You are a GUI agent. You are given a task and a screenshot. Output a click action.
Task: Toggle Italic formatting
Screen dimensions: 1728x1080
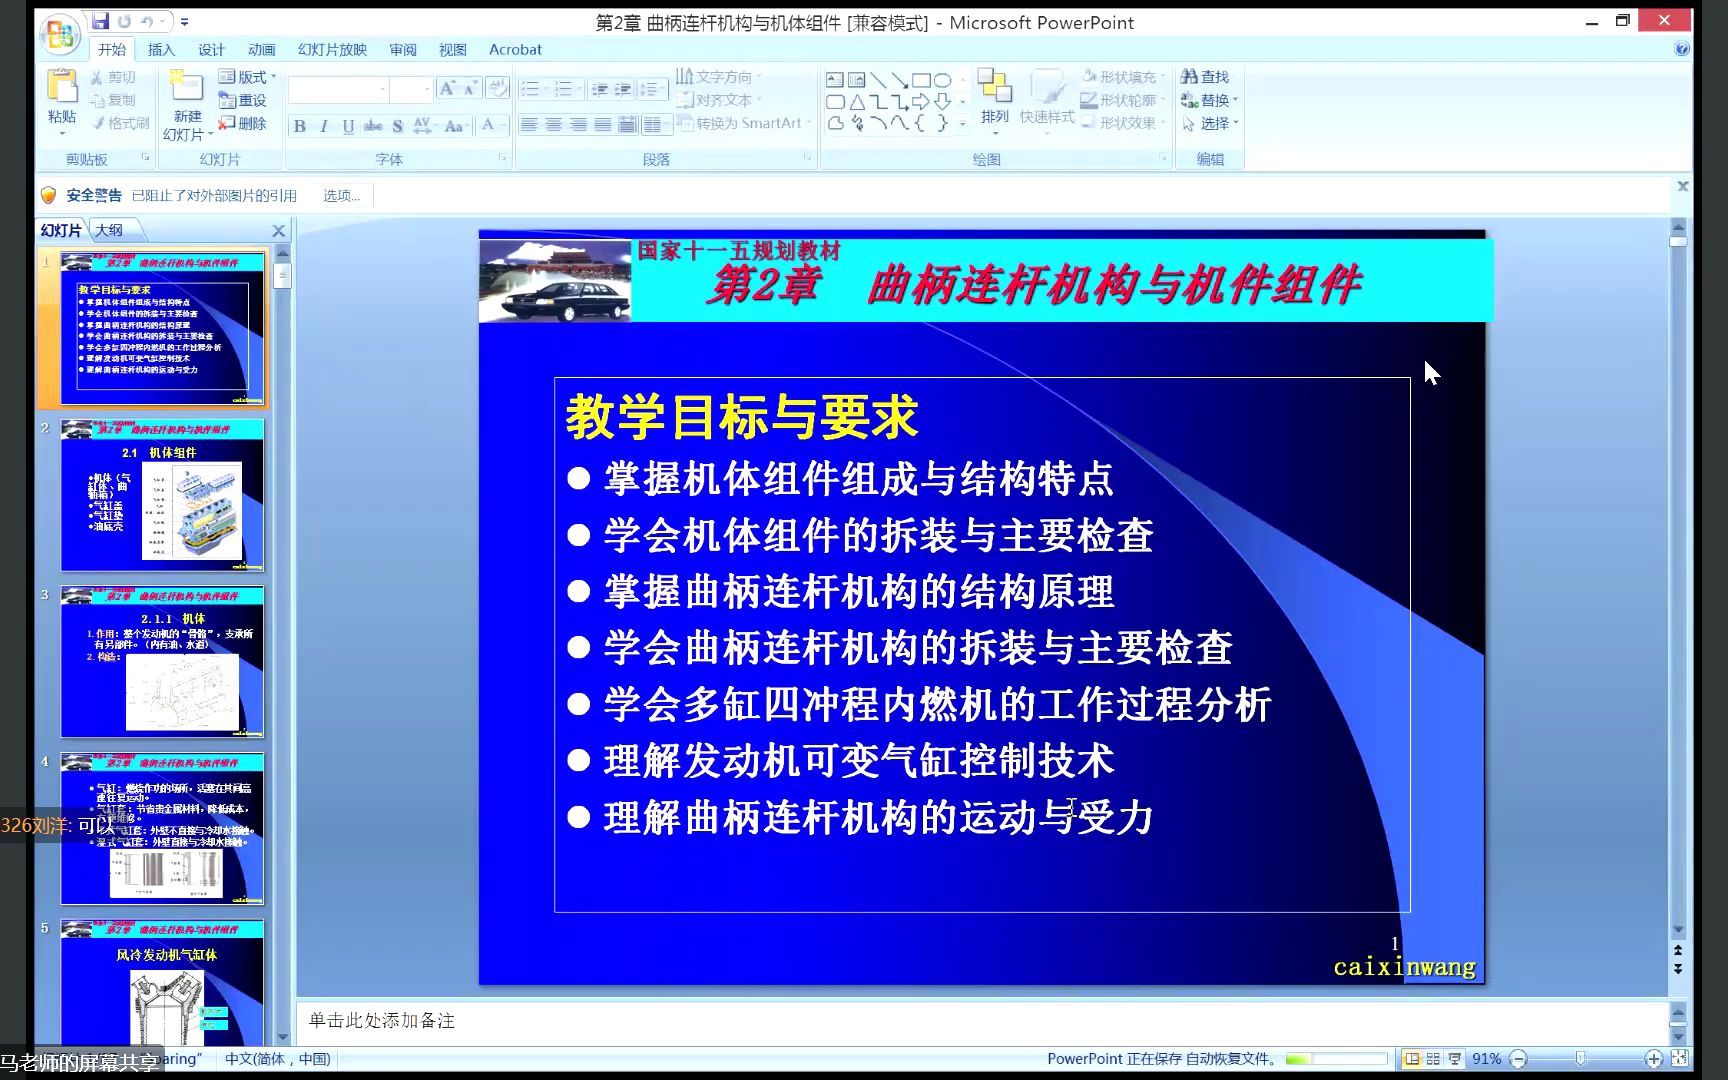pyautogui.click(x=323, y=126)
